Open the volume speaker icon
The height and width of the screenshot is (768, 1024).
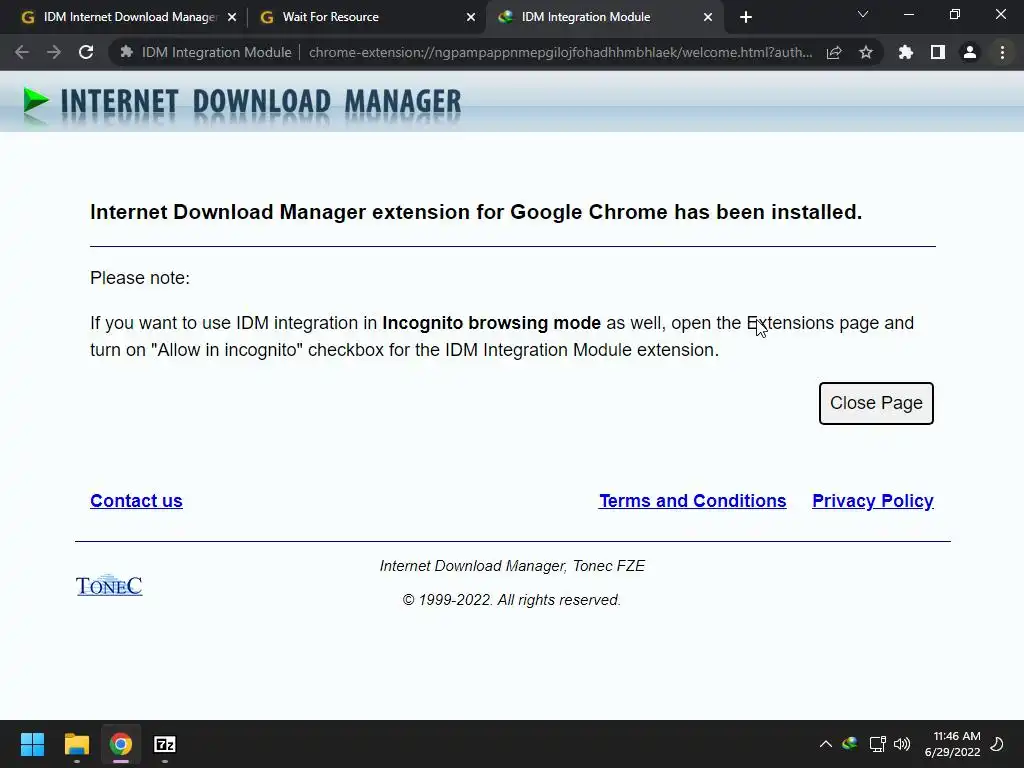pos(902,744)
